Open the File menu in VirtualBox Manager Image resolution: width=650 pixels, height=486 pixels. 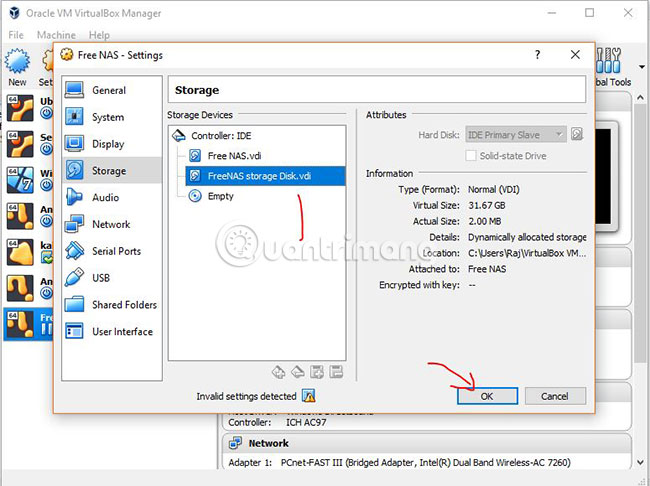point(16,35)
